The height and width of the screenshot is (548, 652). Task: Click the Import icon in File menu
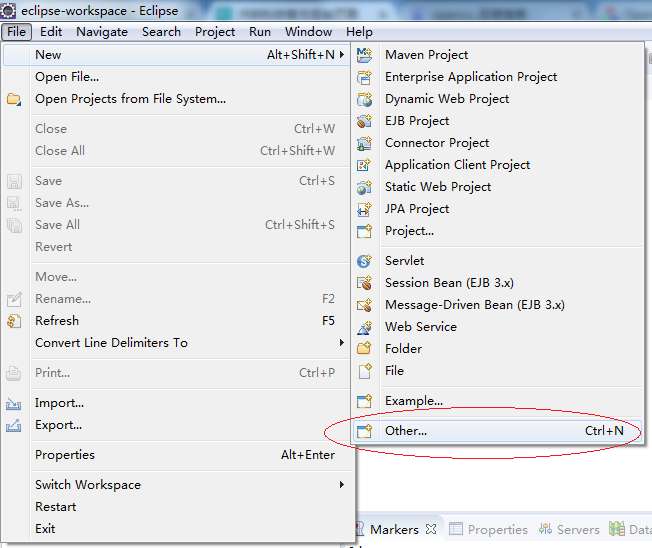pos(14,403)
